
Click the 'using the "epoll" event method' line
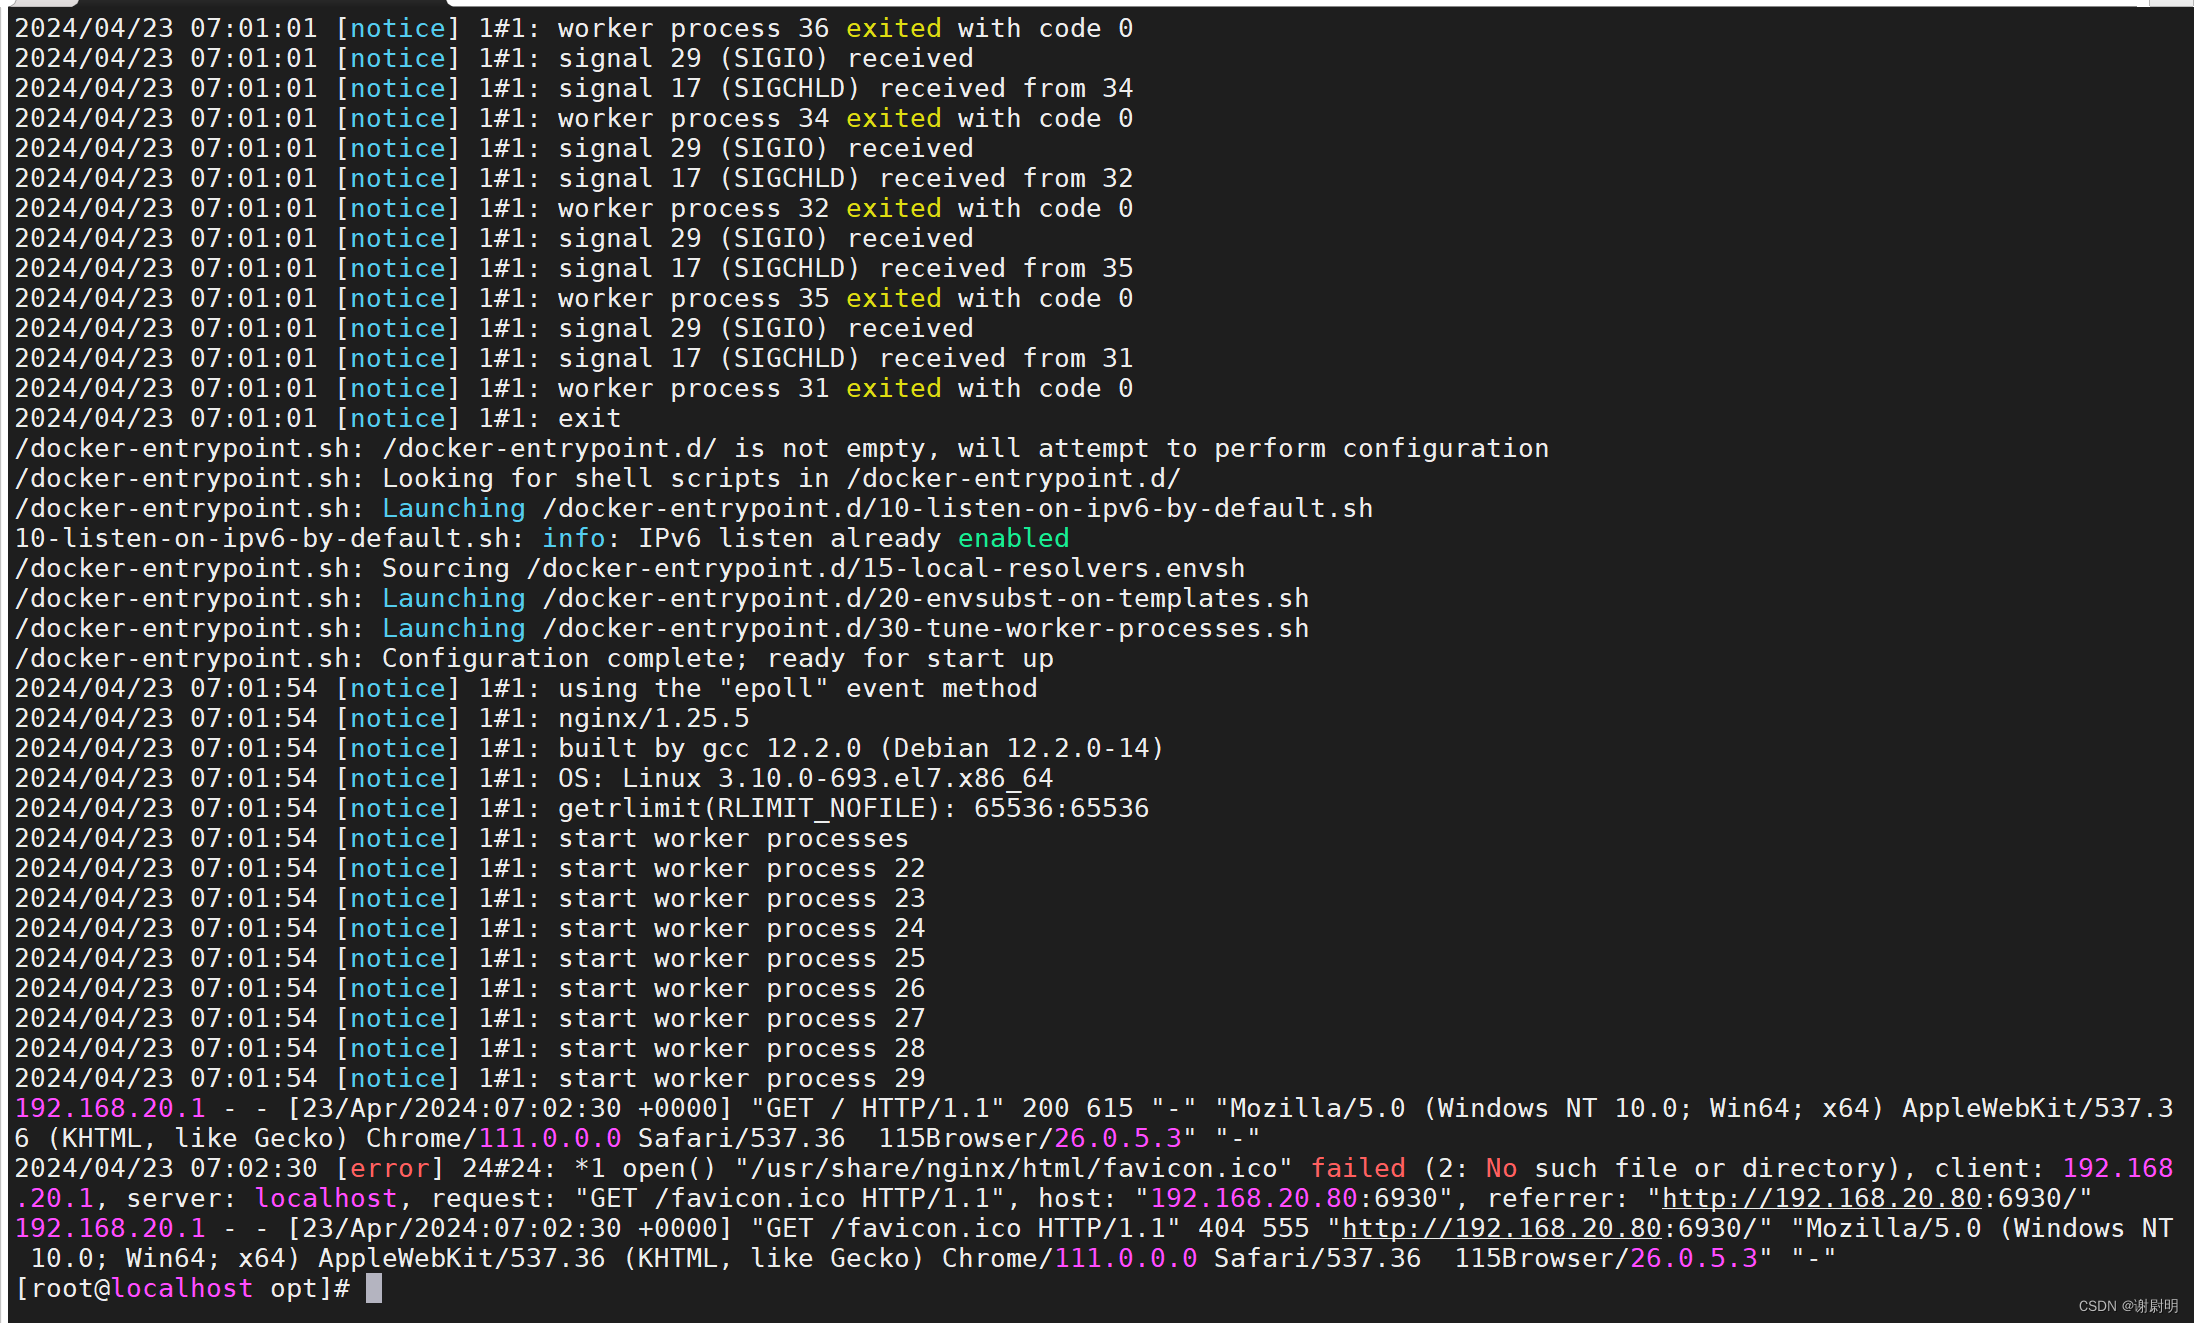click(x=526, y=688)
